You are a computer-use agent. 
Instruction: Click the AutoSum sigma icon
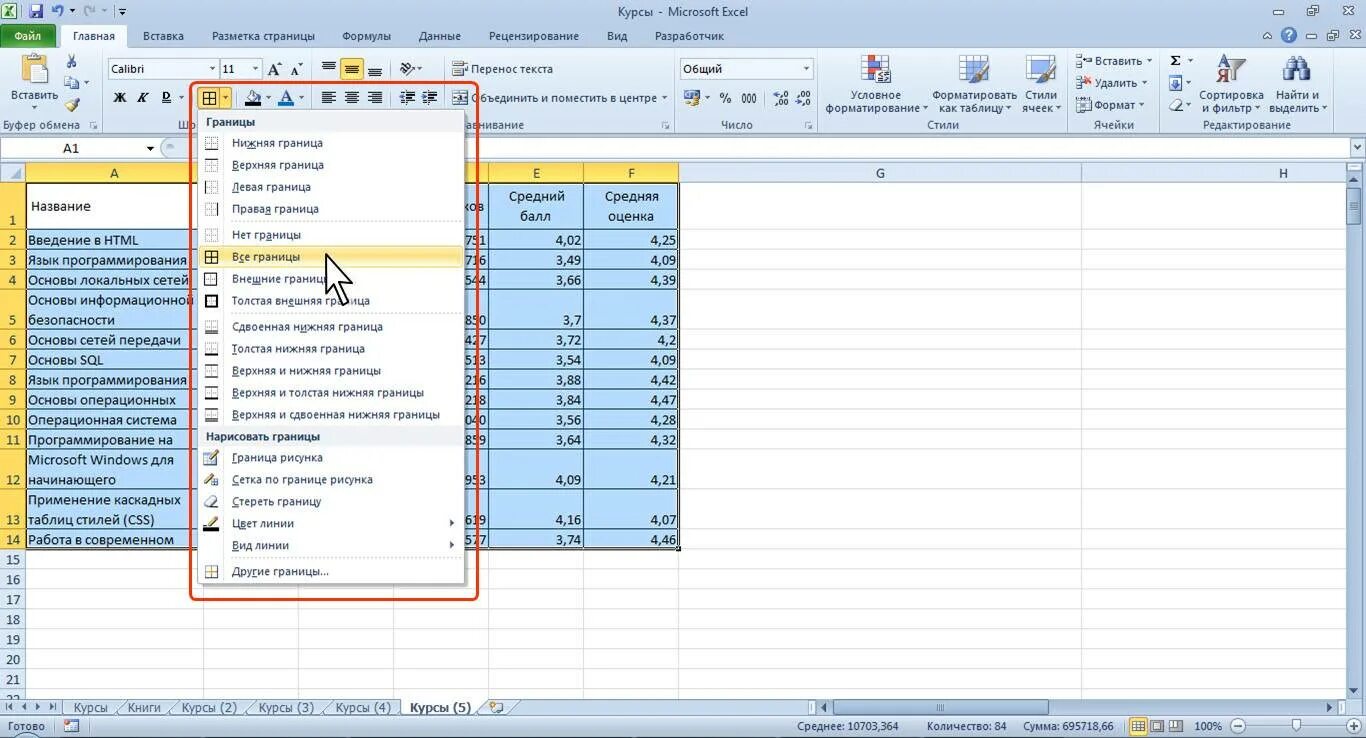coord(1176,61)
